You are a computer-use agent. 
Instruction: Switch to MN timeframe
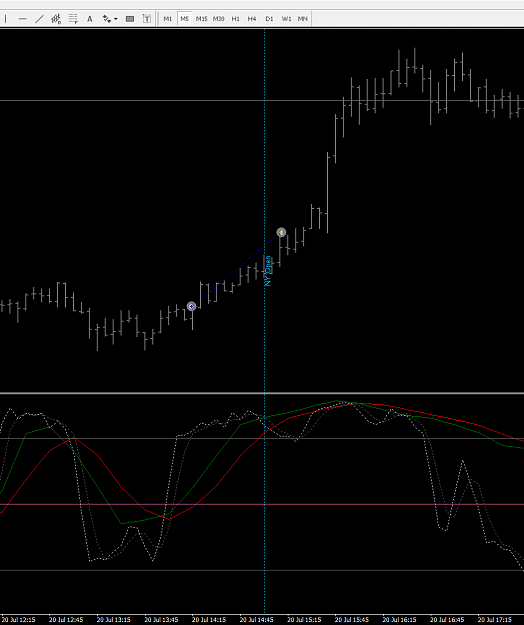coord(302,19)
